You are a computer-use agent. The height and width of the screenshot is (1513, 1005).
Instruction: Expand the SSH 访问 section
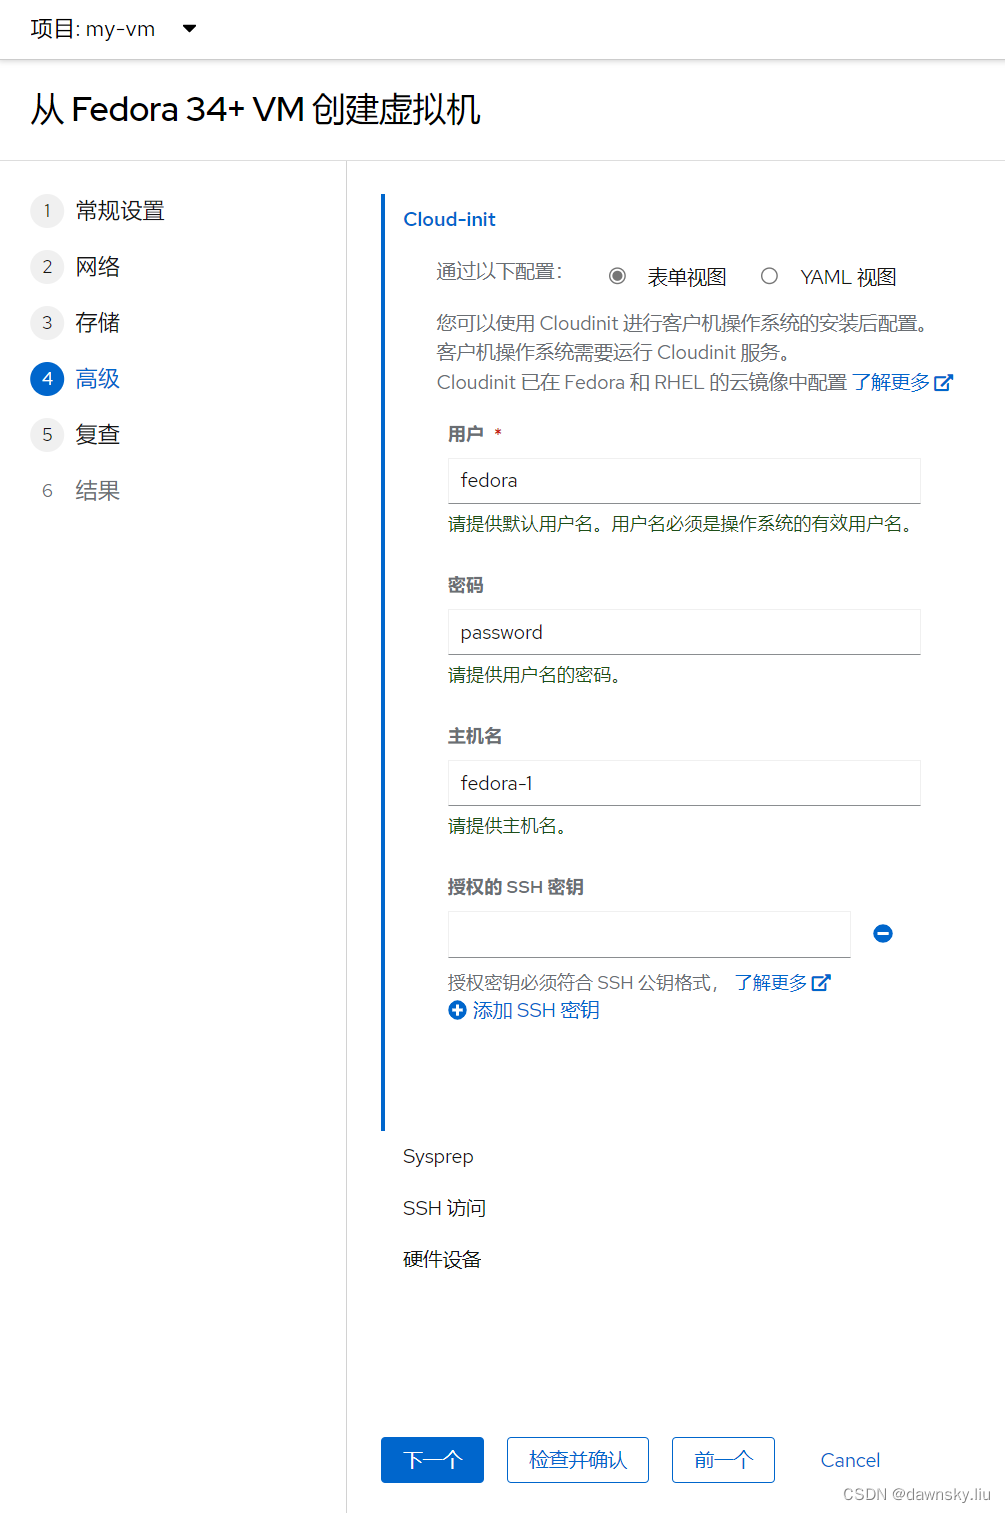444,1207
